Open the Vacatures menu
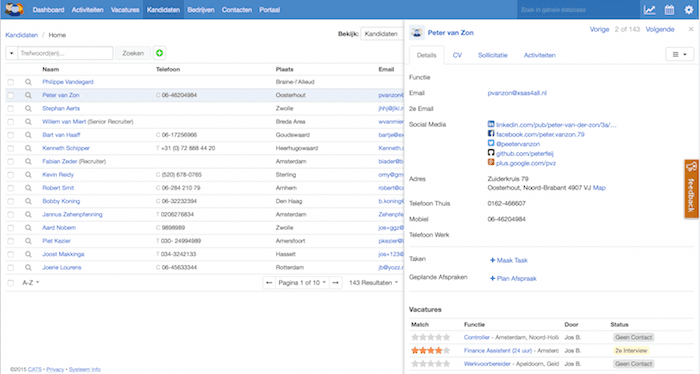 (x=125, y=10)
